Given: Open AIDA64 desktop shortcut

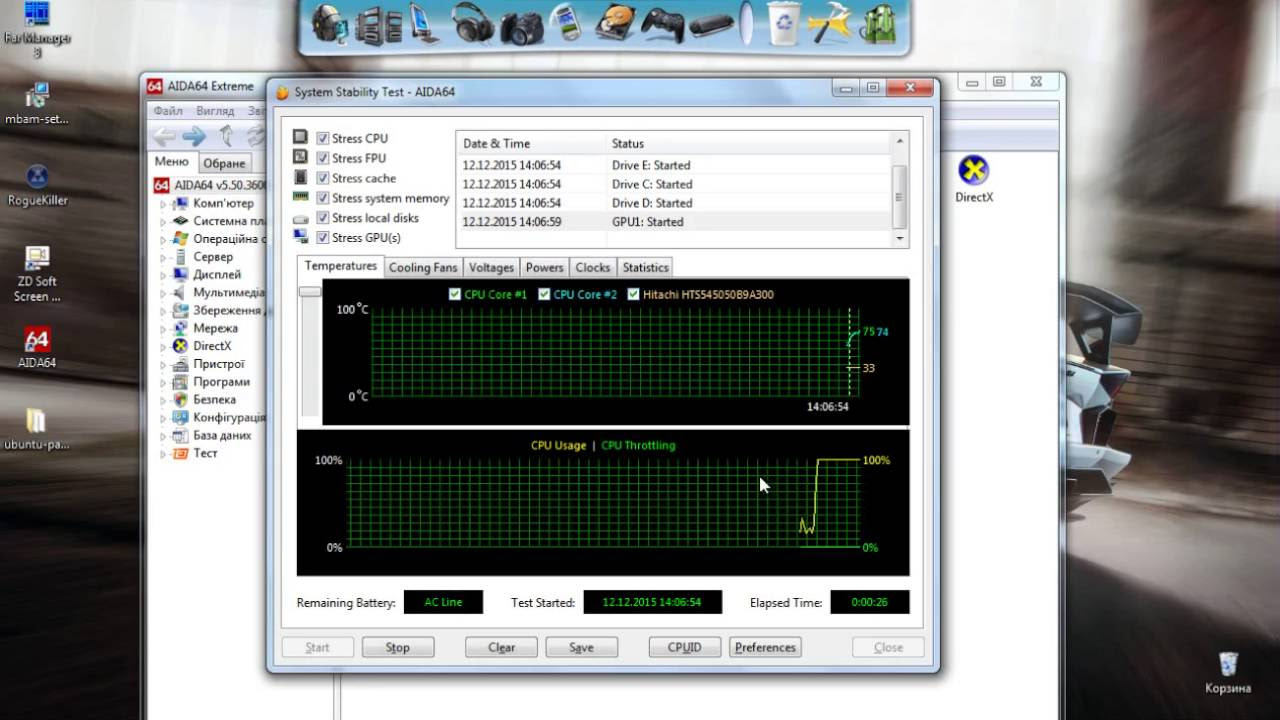Looking at the screenshot, I should tap(36, 348).
